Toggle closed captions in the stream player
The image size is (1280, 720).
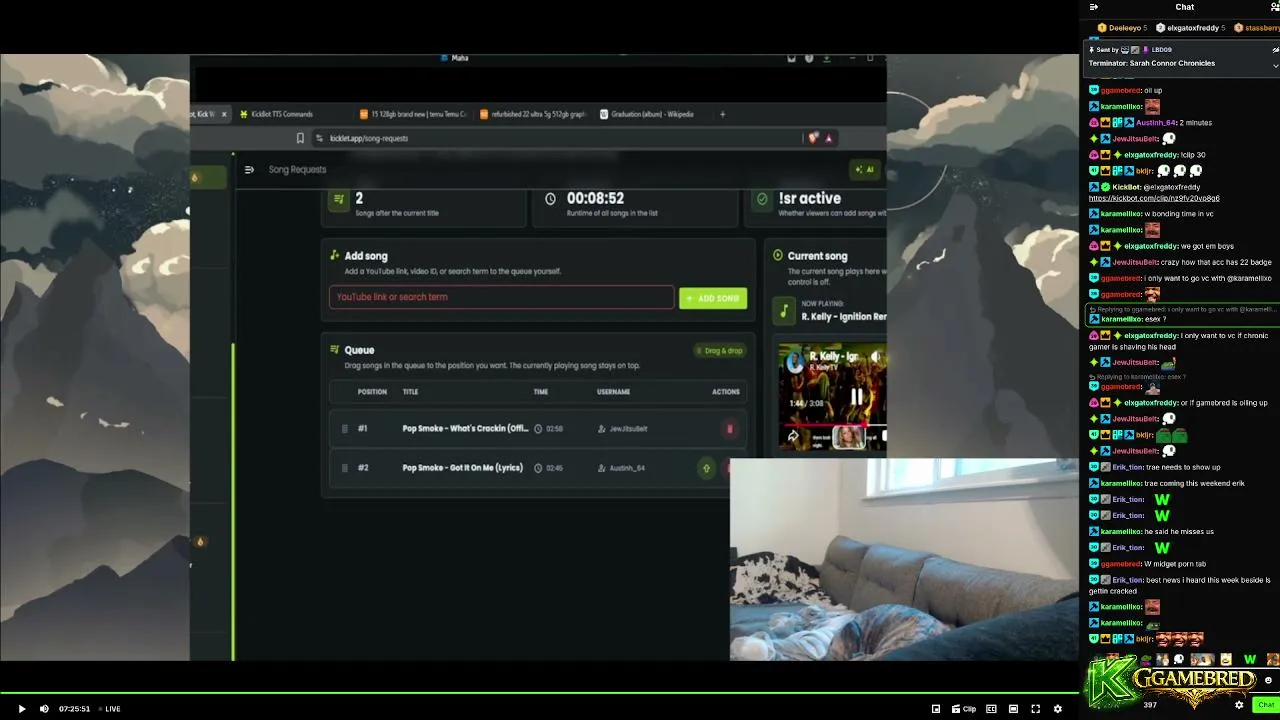[x=991, y=709]
